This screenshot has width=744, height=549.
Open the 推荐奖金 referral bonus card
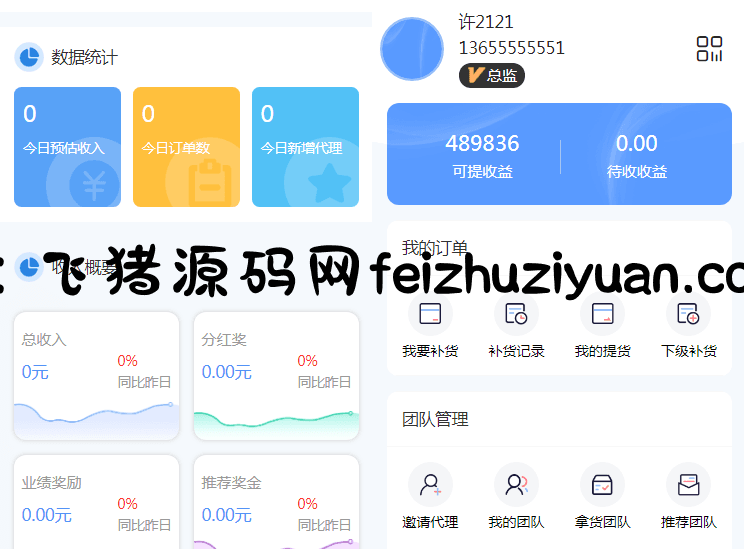pos(276,502)
